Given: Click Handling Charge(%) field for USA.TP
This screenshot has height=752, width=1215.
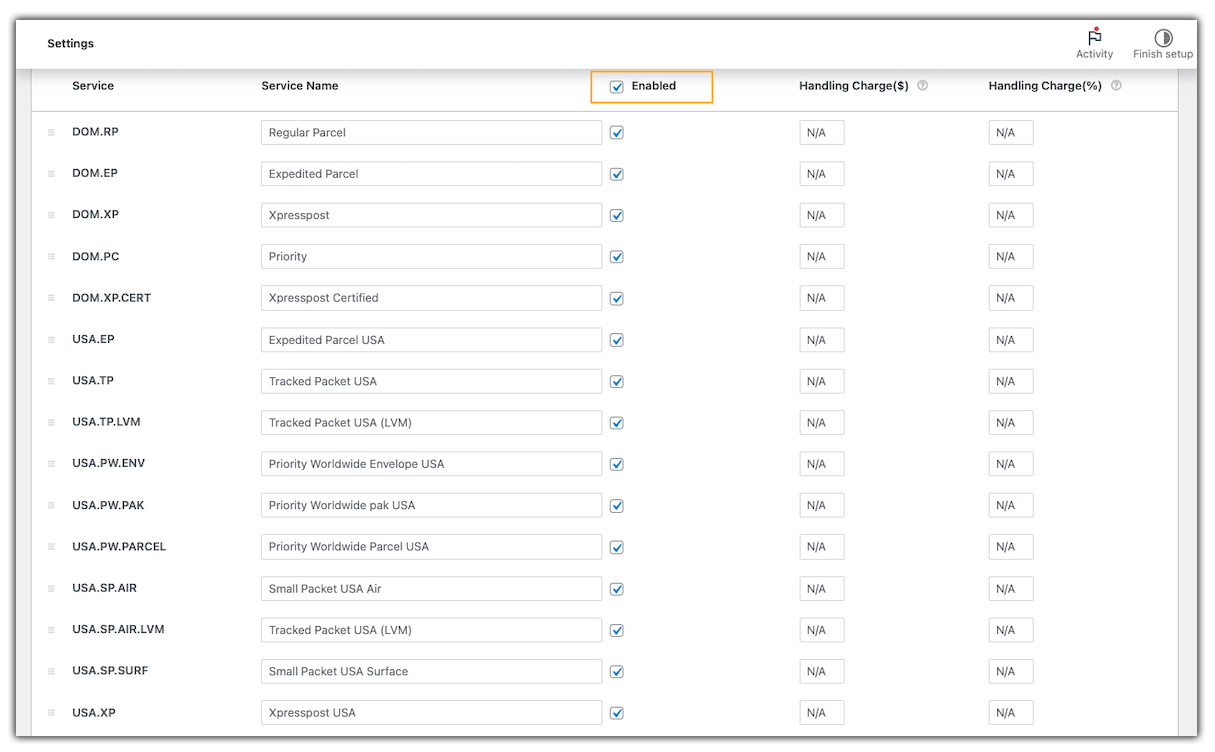Looking at the screenshot, I should coord(1011,381).
